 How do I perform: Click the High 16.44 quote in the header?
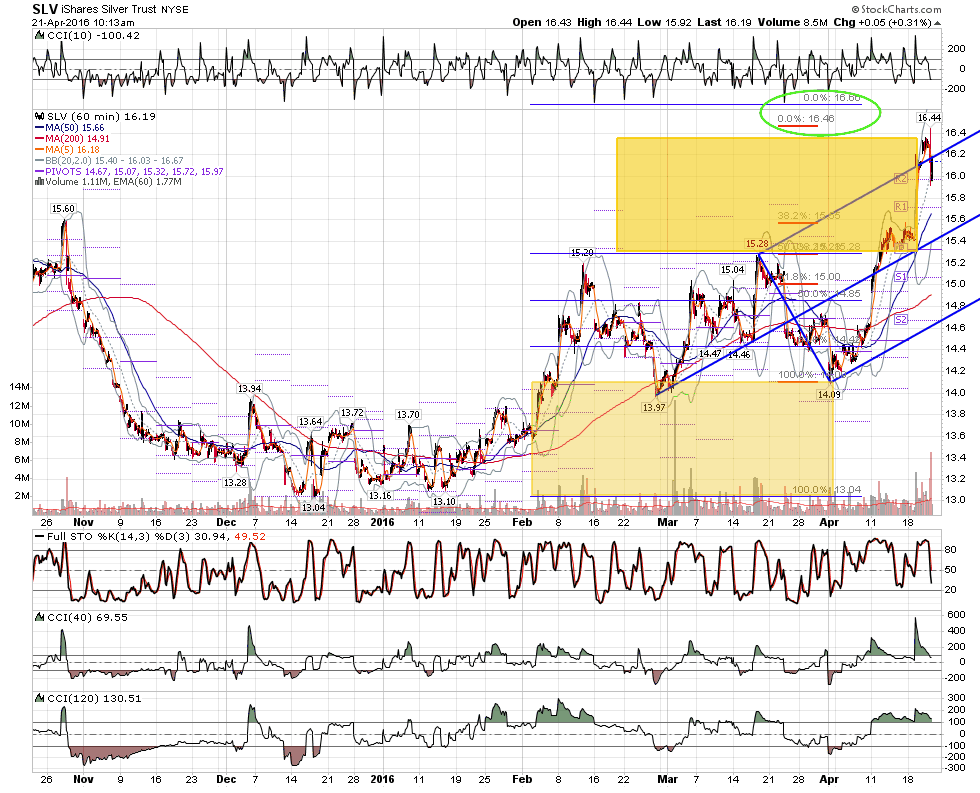604,22
